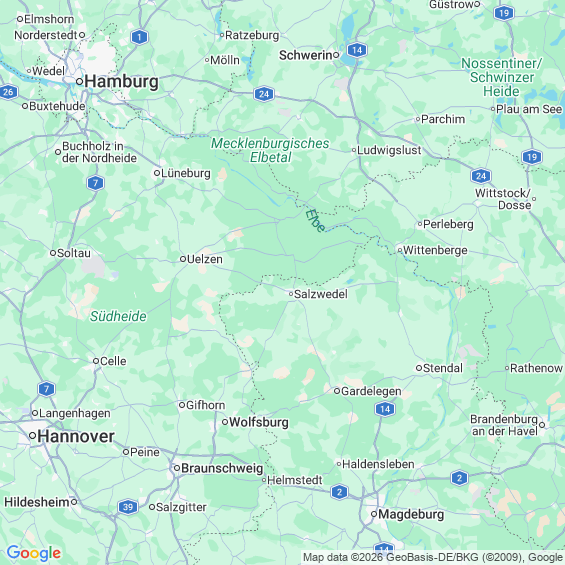Click the Salzwedel town label
The image size is (565, 565).
click(x=321, y=294)
